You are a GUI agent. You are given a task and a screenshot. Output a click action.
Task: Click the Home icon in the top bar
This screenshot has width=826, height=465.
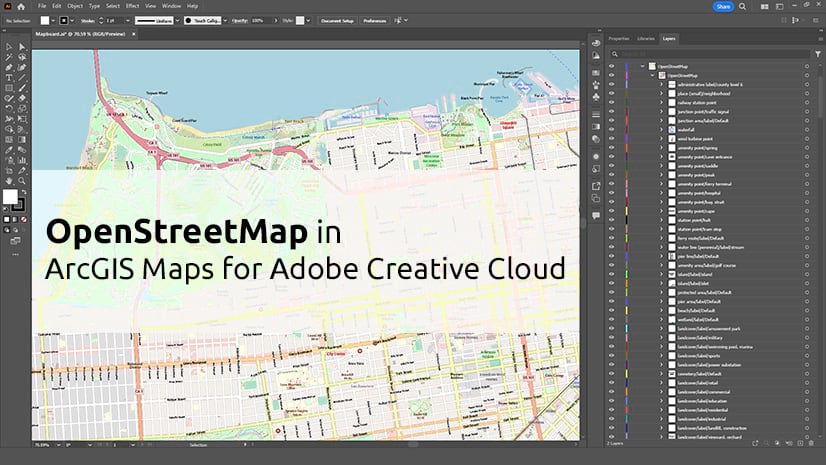click(22, 6)
